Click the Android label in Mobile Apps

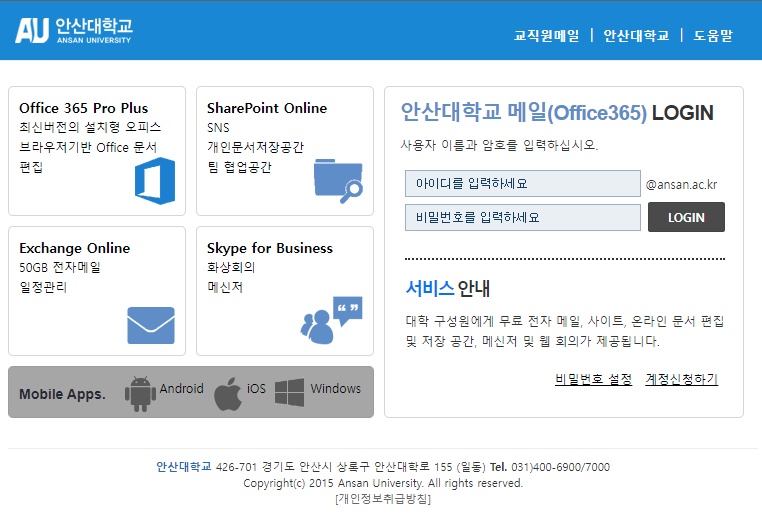(x=181, y=389)
